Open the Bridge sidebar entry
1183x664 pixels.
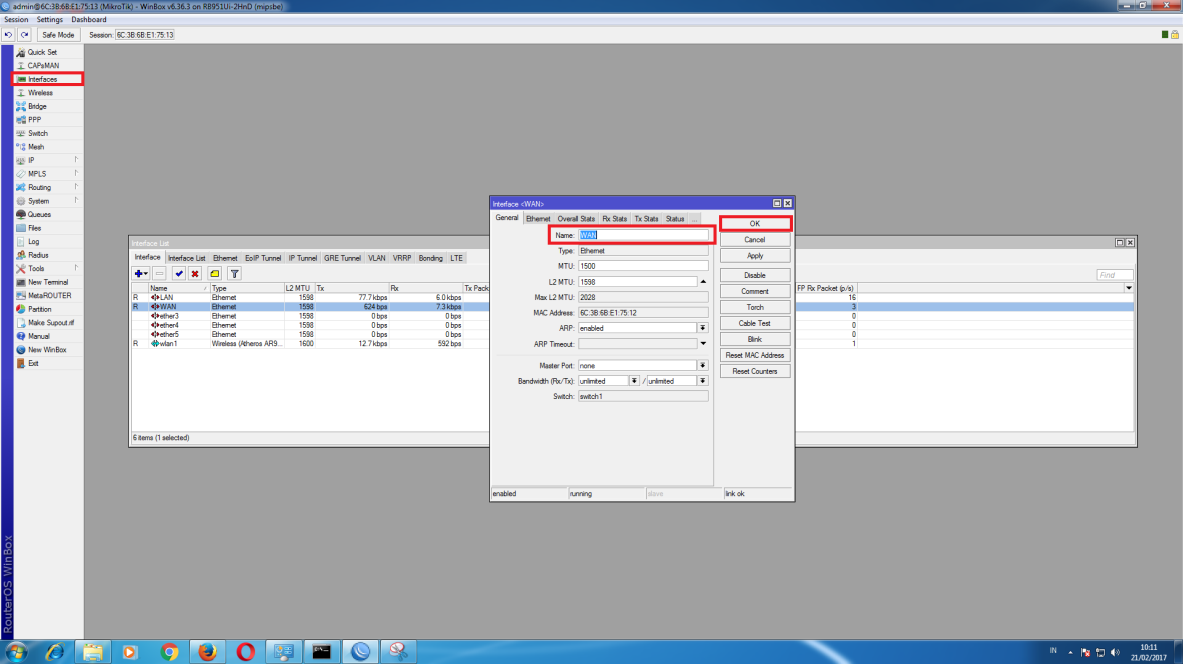pyautogui.click(x=37, y=106)
